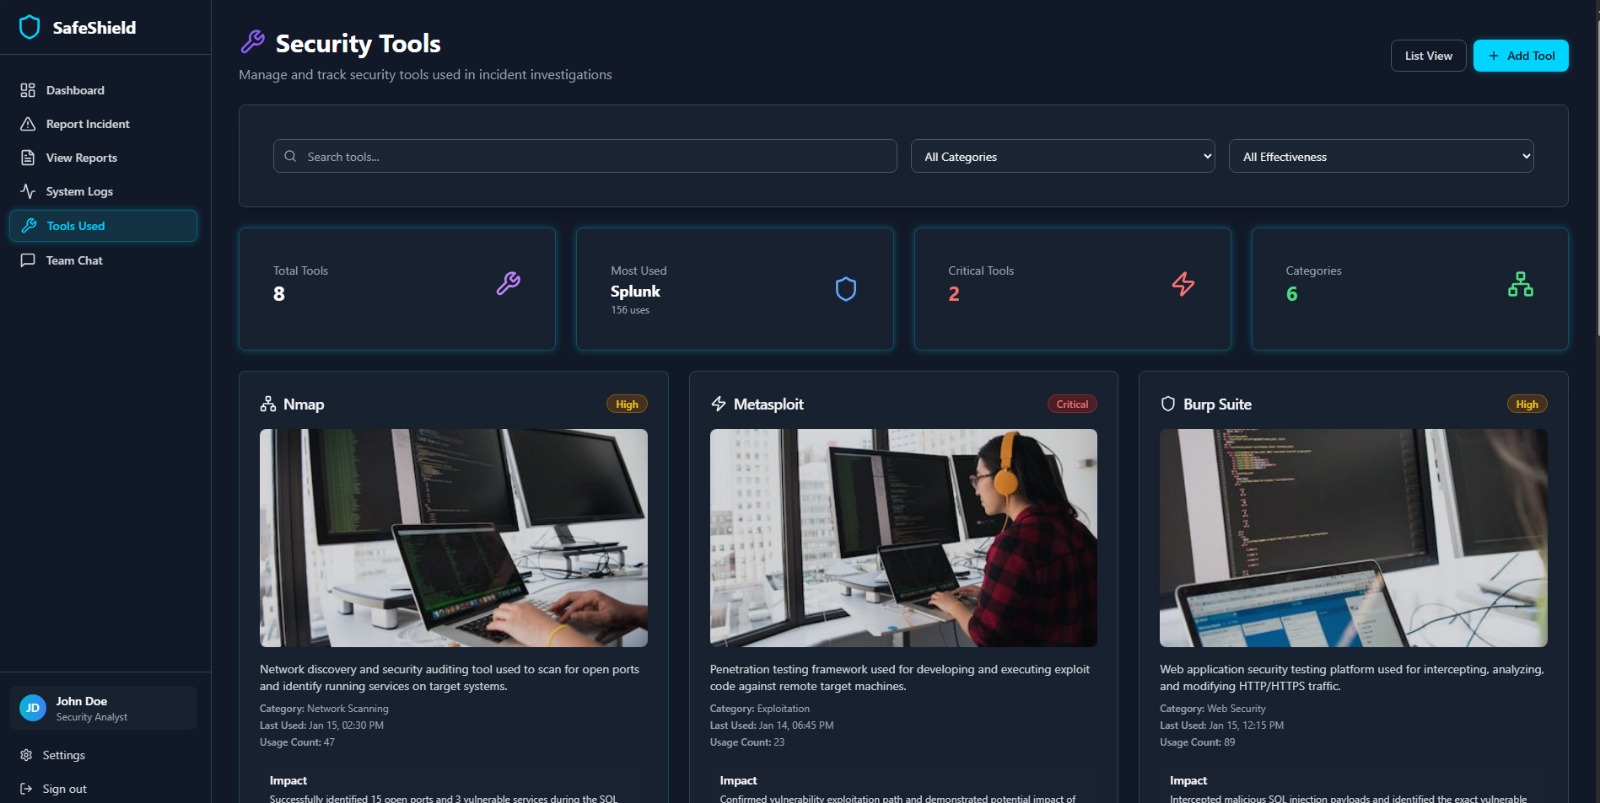
Task: Click the Burp Suite card title
Action: pyautogui.click(x=1217, y=404)
